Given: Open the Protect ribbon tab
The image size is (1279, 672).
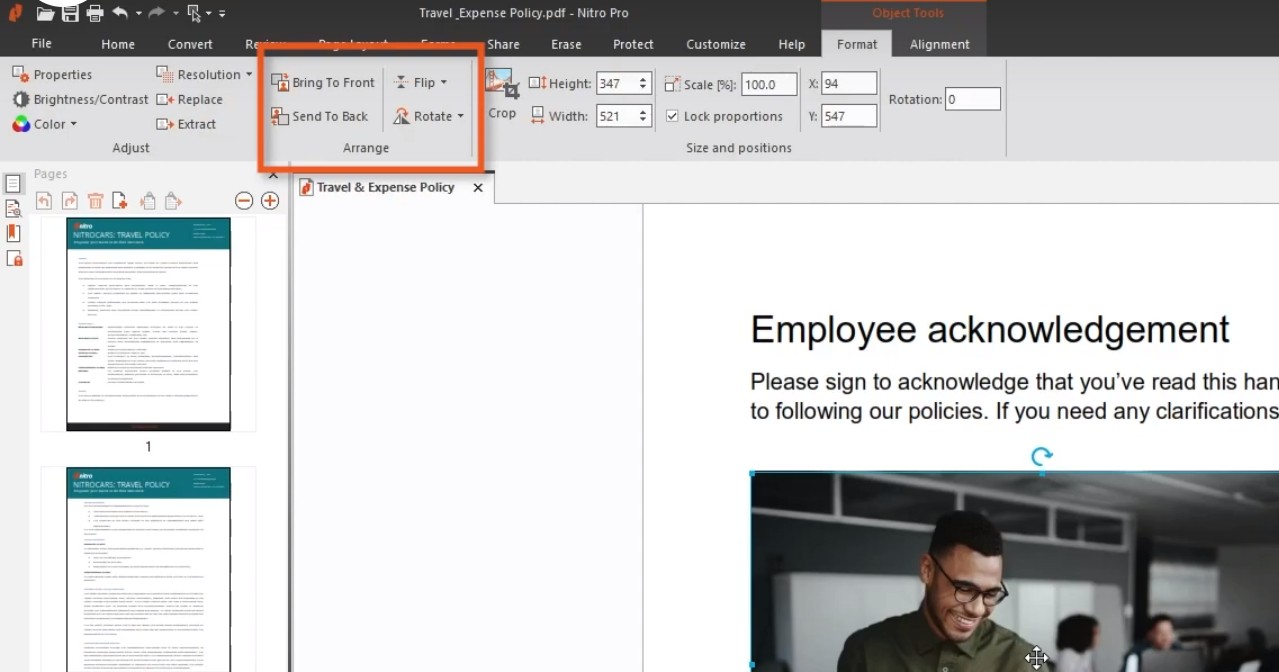Looking at the screenshot, I should pos(633,44).
